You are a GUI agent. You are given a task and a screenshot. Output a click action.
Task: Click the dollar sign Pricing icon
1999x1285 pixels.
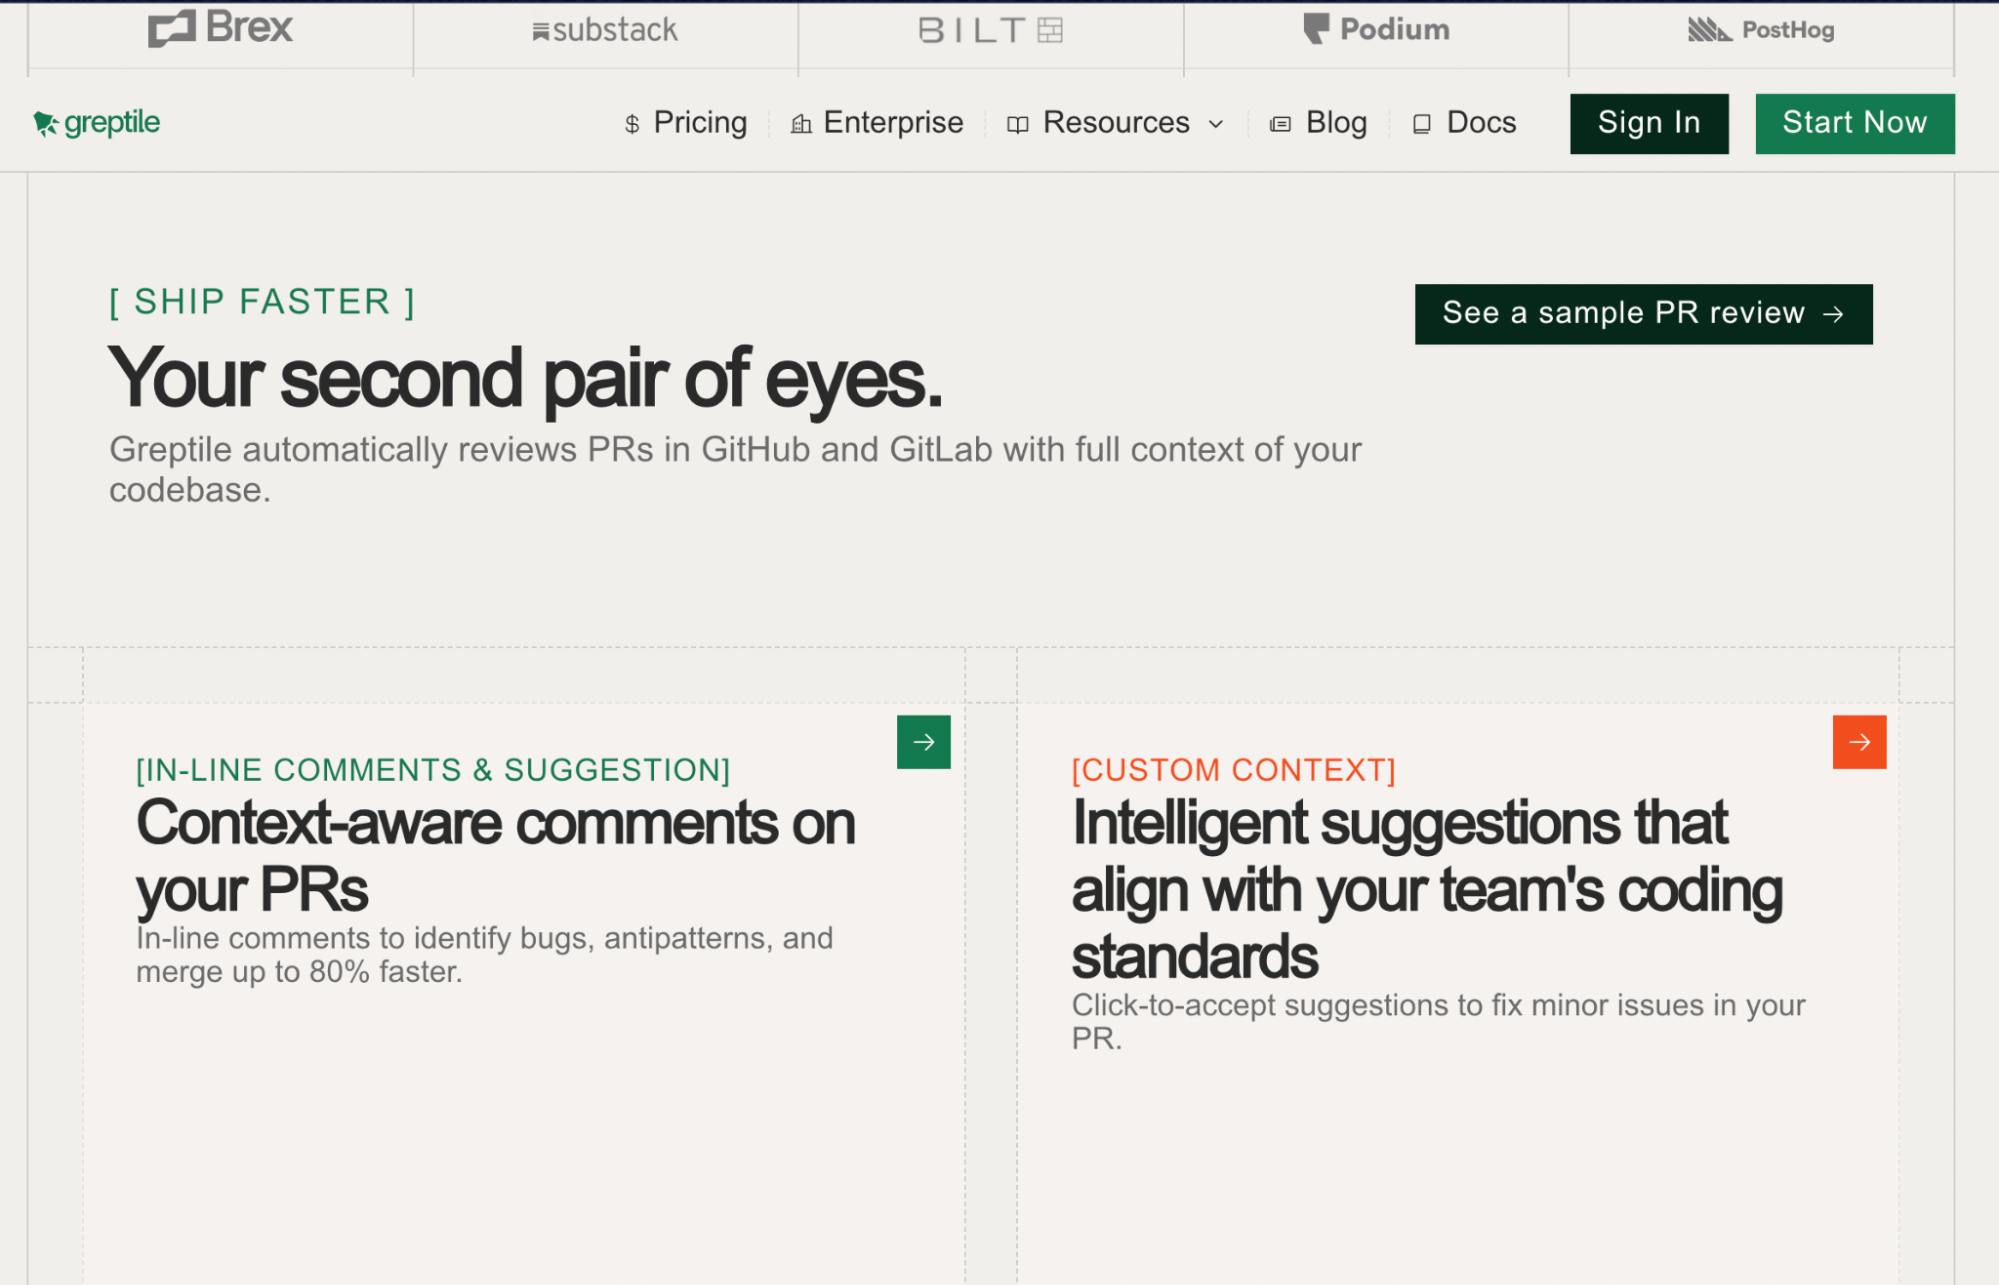click(x=632, y=124)
